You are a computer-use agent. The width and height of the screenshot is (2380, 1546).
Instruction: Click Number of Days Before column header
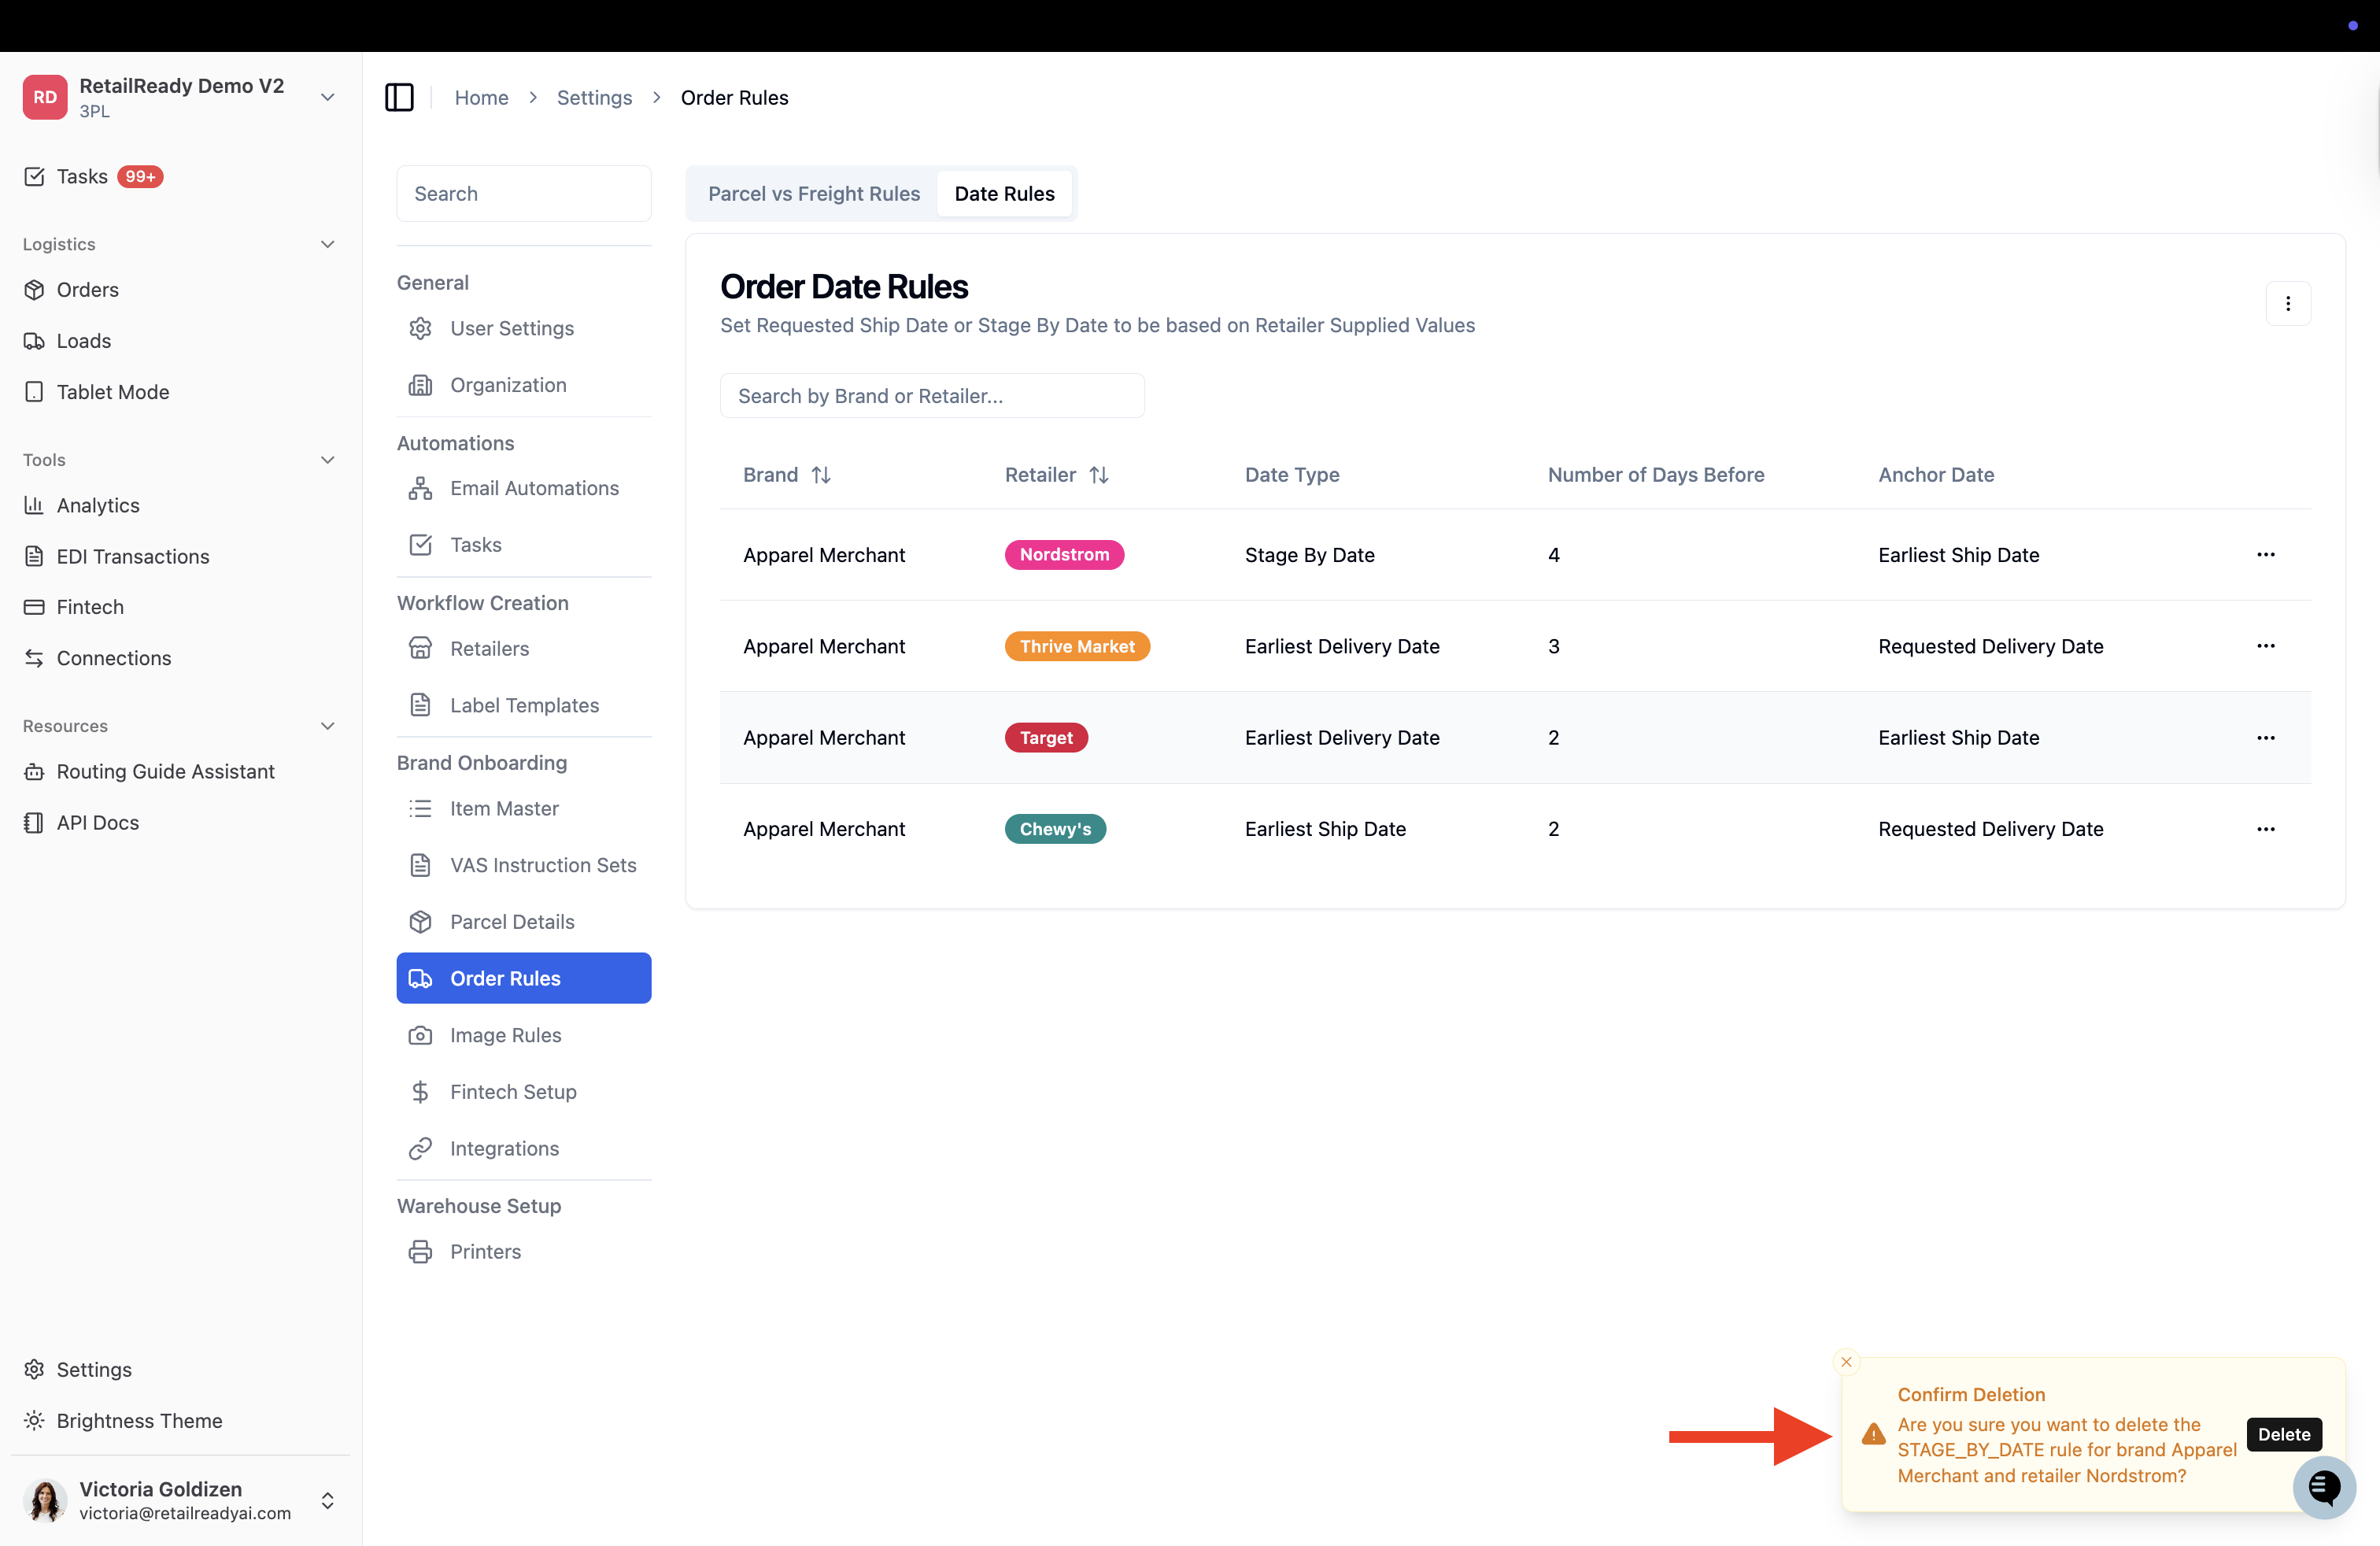pyautogui.click(x=1656, y=475)
